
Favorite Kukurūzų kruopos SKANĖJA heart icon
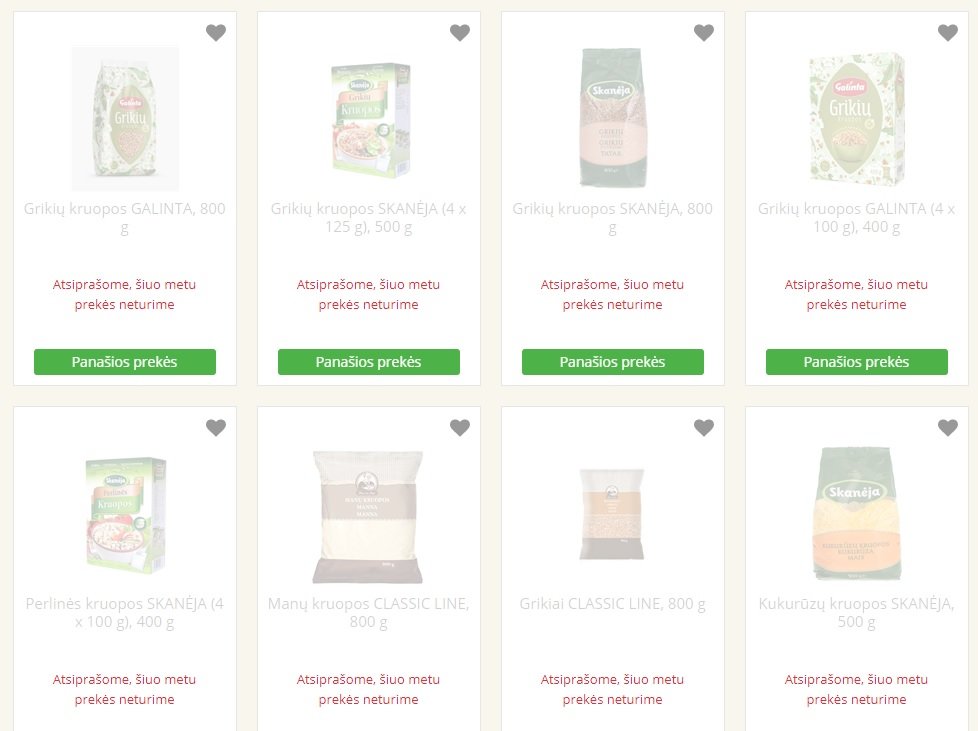pyautogui.click(x=947, y=427)
